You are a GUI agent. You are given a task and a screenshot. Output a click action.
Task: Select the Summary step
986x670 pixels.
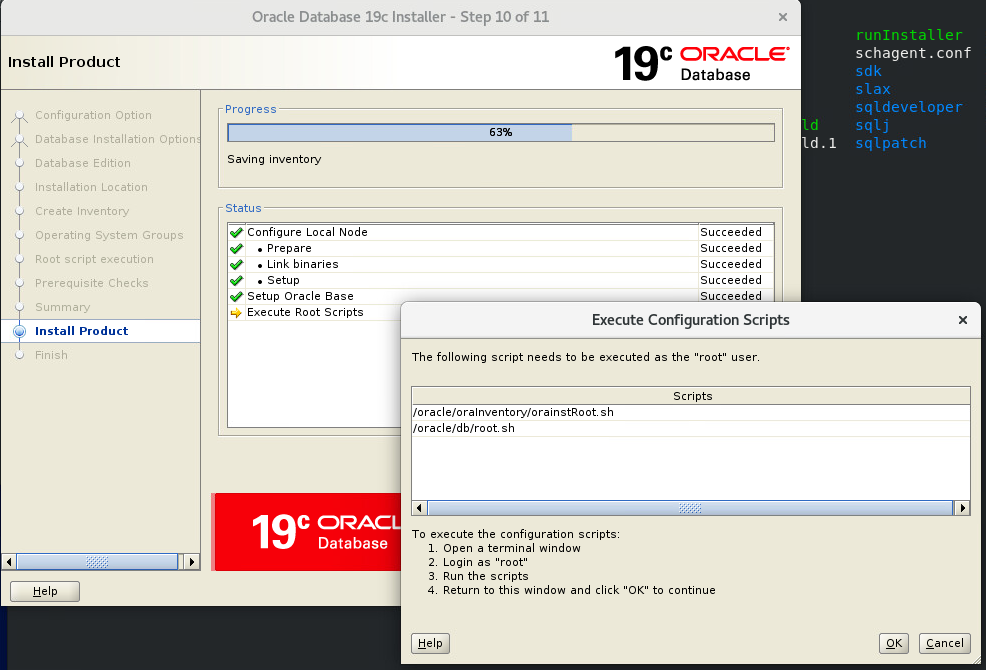62,307
